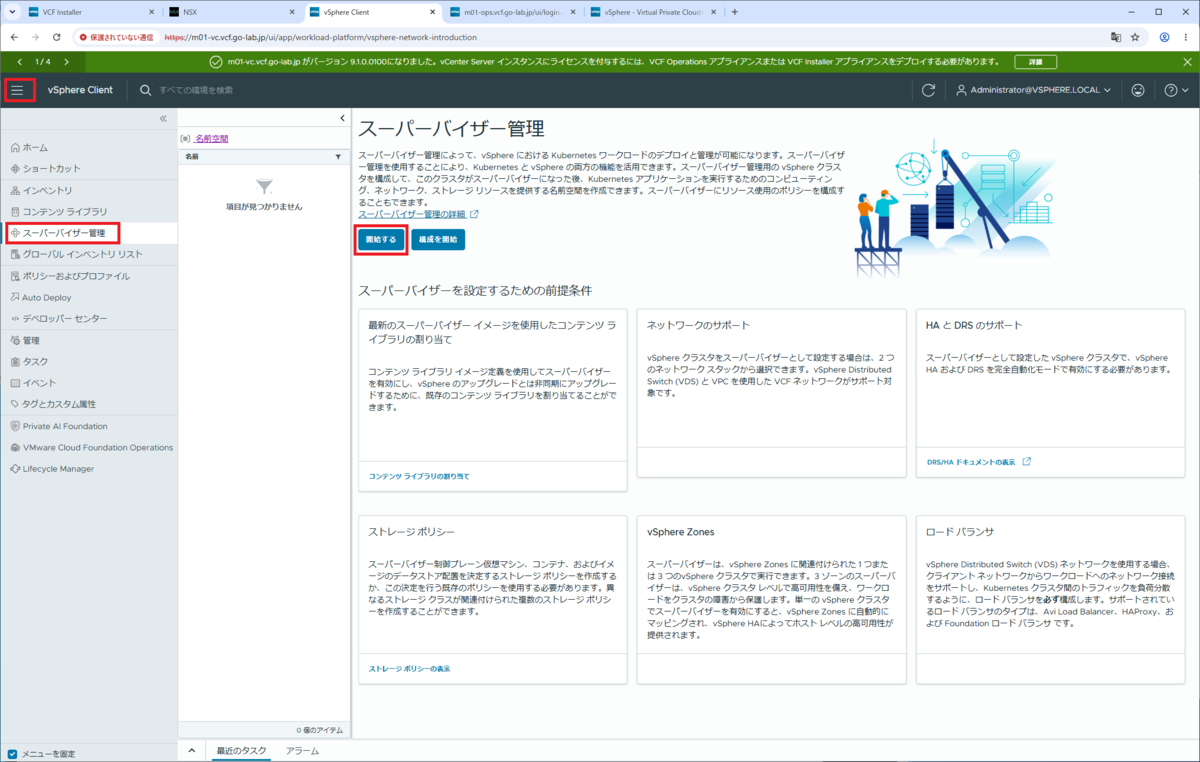This screenshot has height=762, width=1200.
Task: Open タスク in the sidebar
Action: coord(35,362)
